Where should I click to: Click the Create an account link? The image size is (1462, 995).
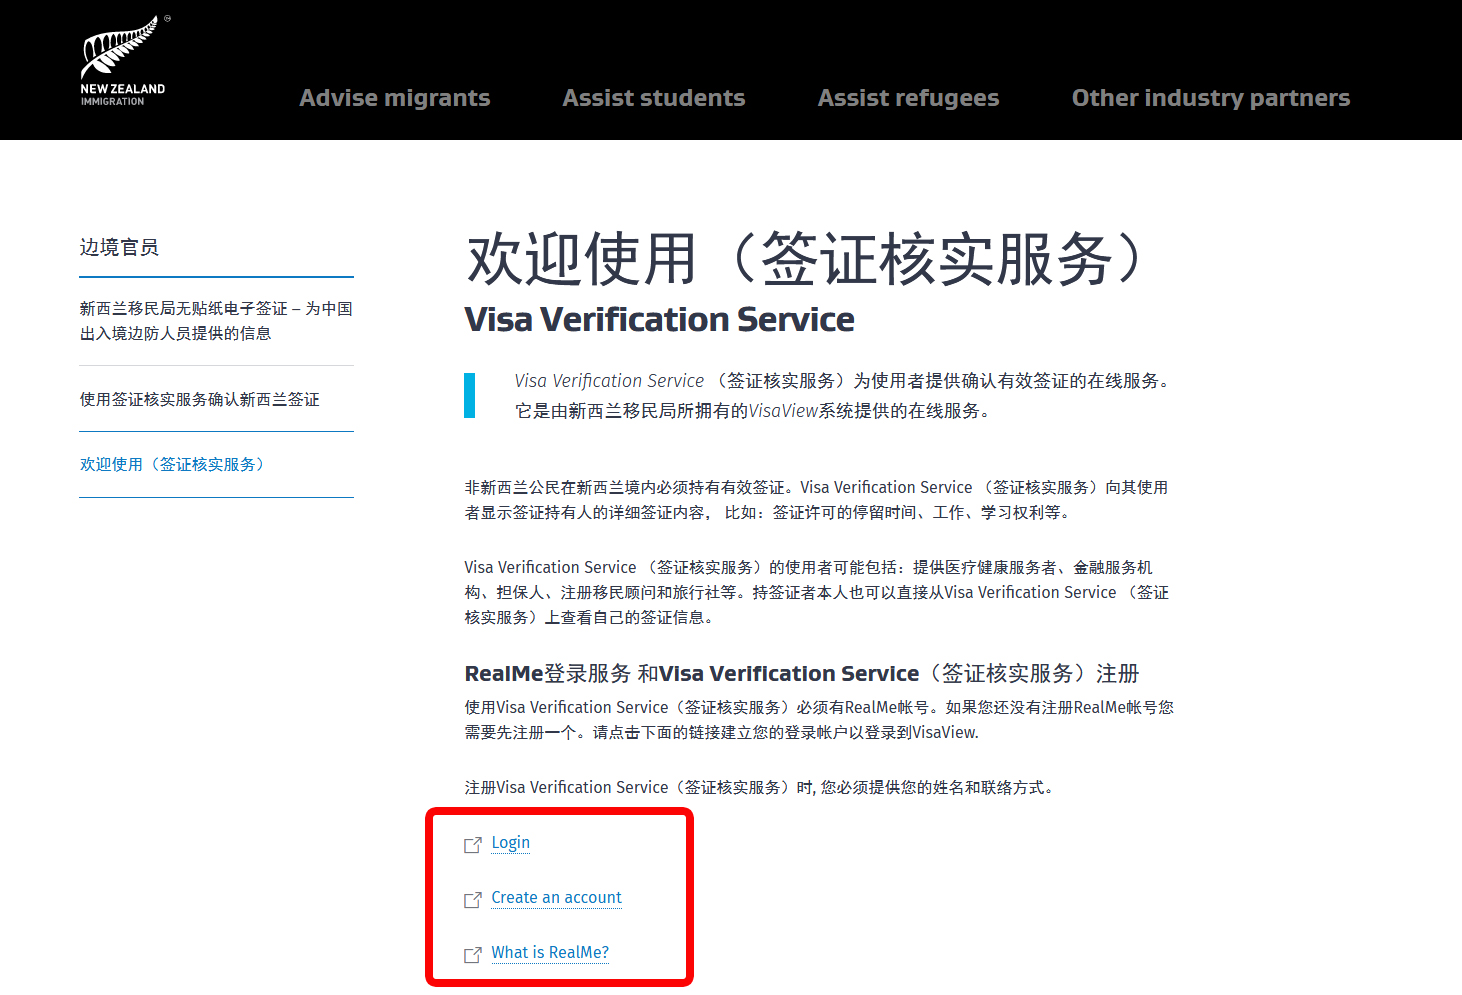coord(557,898)
